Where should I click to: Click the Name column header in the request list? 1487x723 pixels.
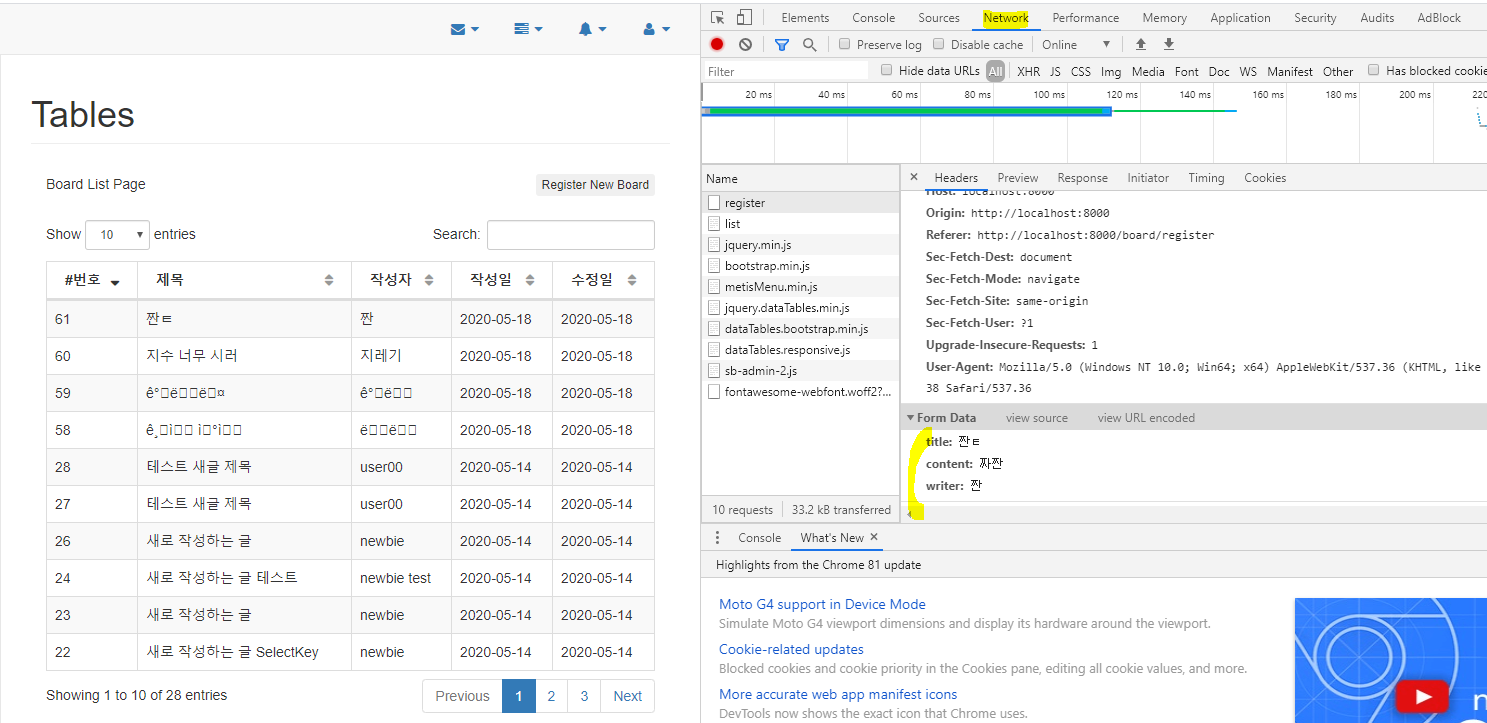click(801, 178)
